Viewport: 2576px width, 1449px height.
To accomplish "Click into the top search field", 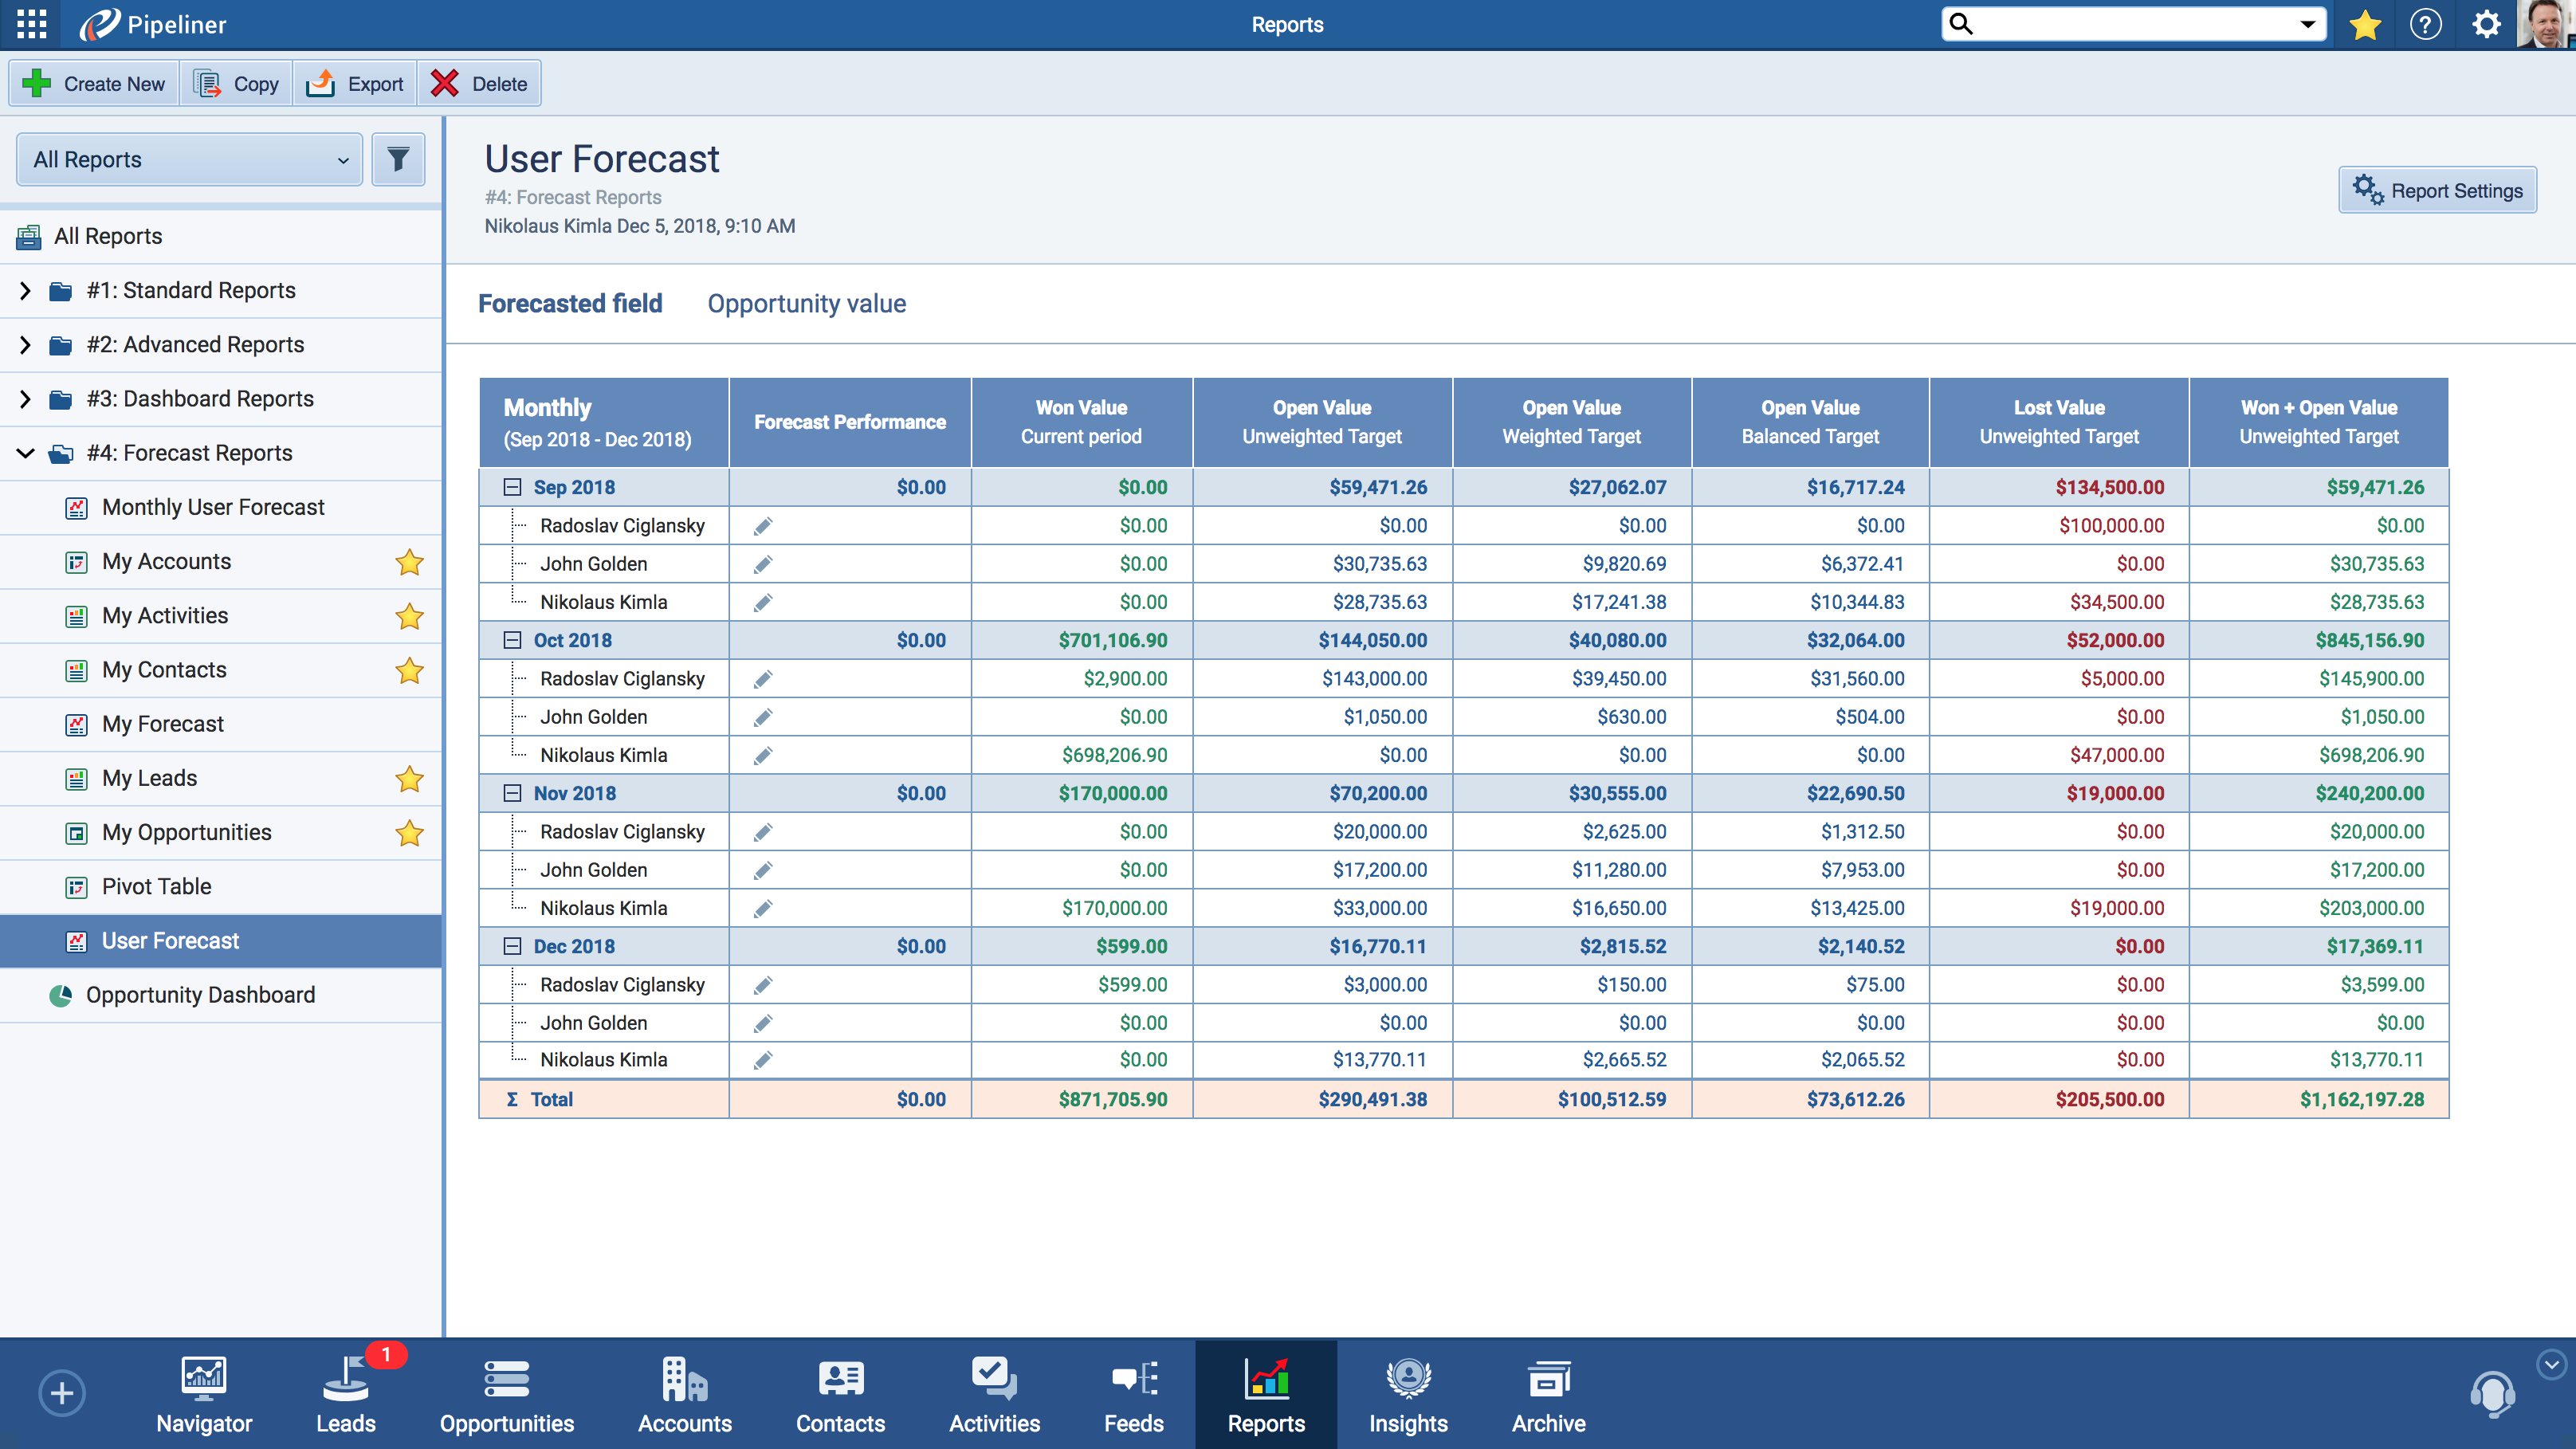I will [x=2130, y=24].
